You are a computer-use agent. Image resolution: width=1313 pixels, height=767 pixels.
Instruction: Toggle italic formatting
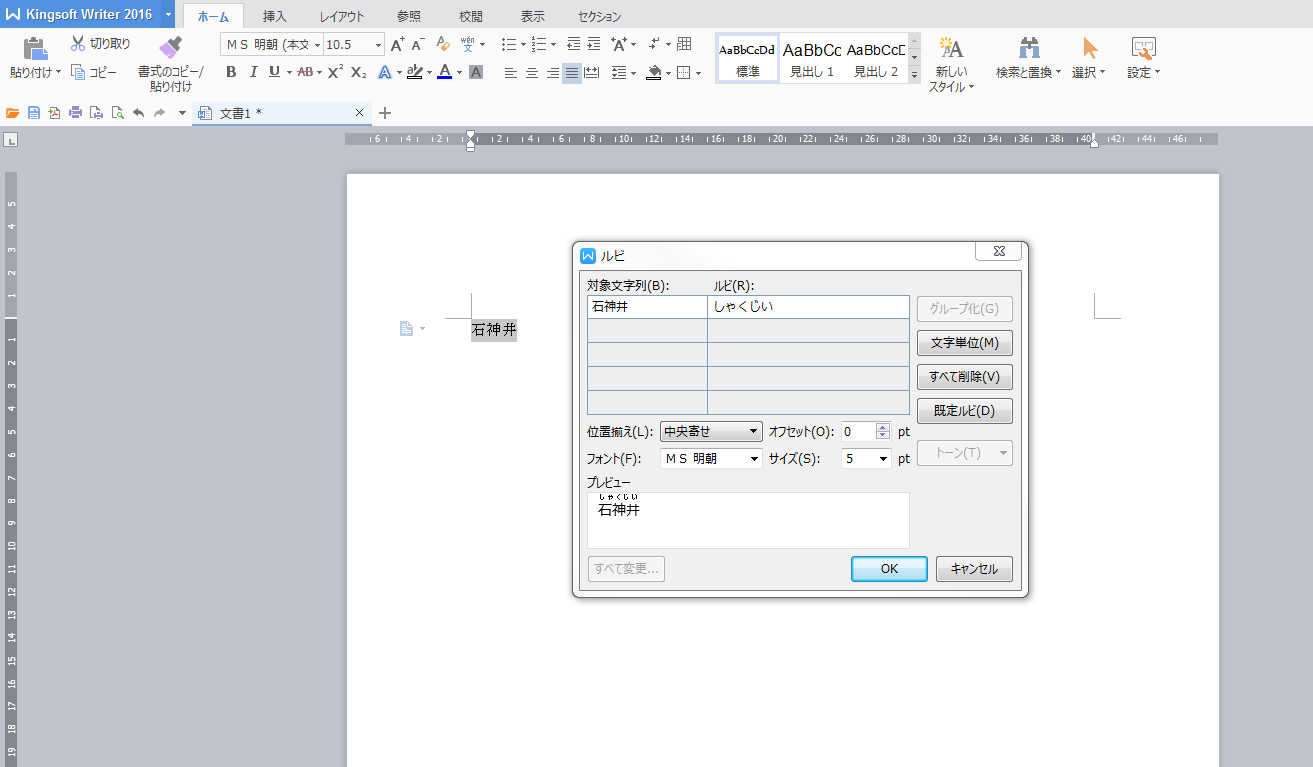click(x=253, y=72)
